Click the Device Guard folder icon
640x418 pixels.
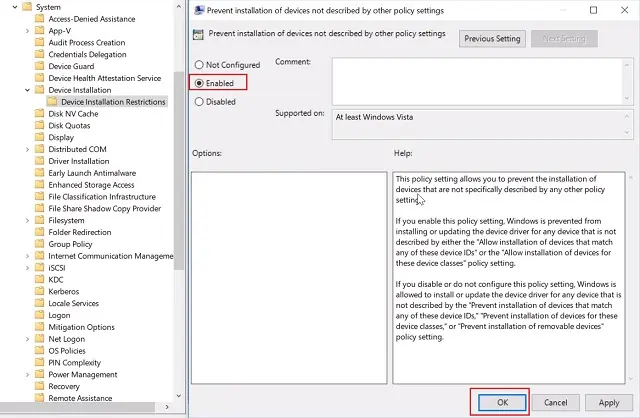[x=40, y=67]
